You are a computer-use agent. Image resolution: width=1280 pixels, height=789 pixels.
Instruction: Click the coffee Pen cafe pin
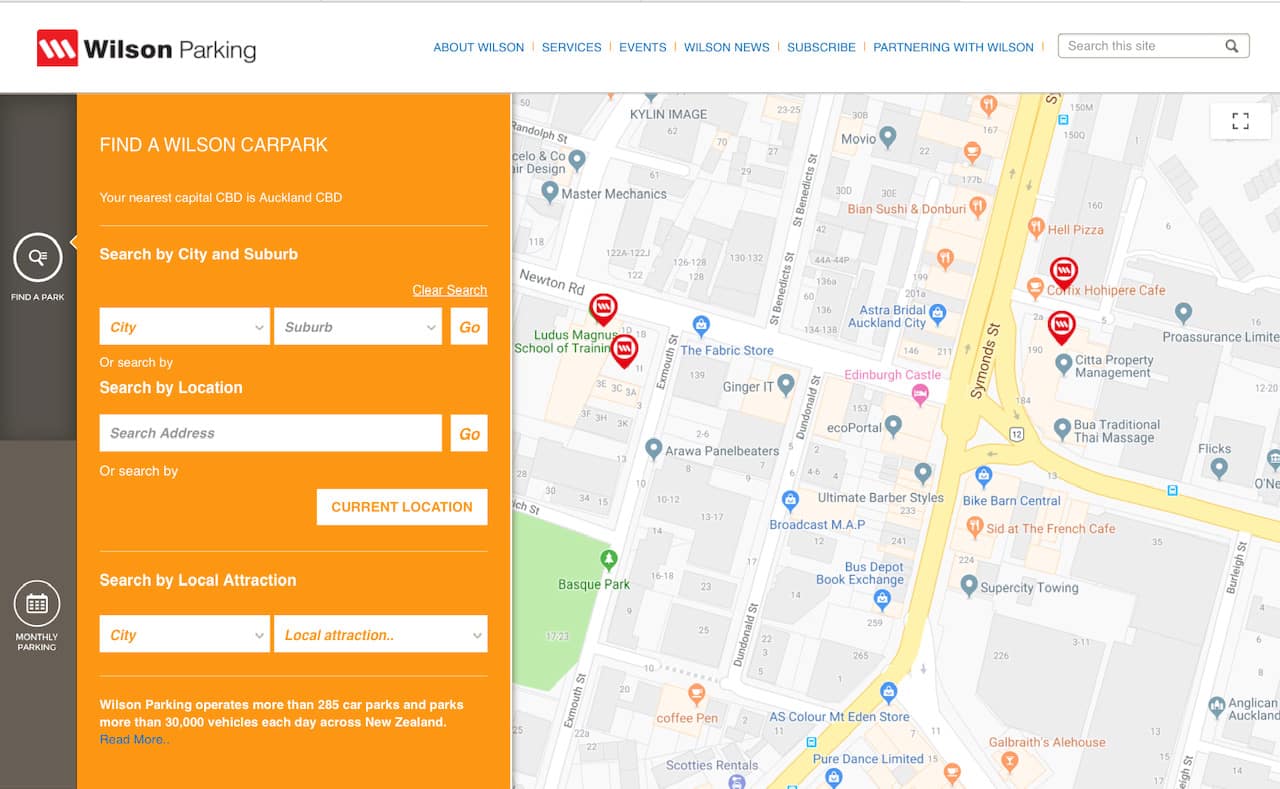tap(696, 694)
